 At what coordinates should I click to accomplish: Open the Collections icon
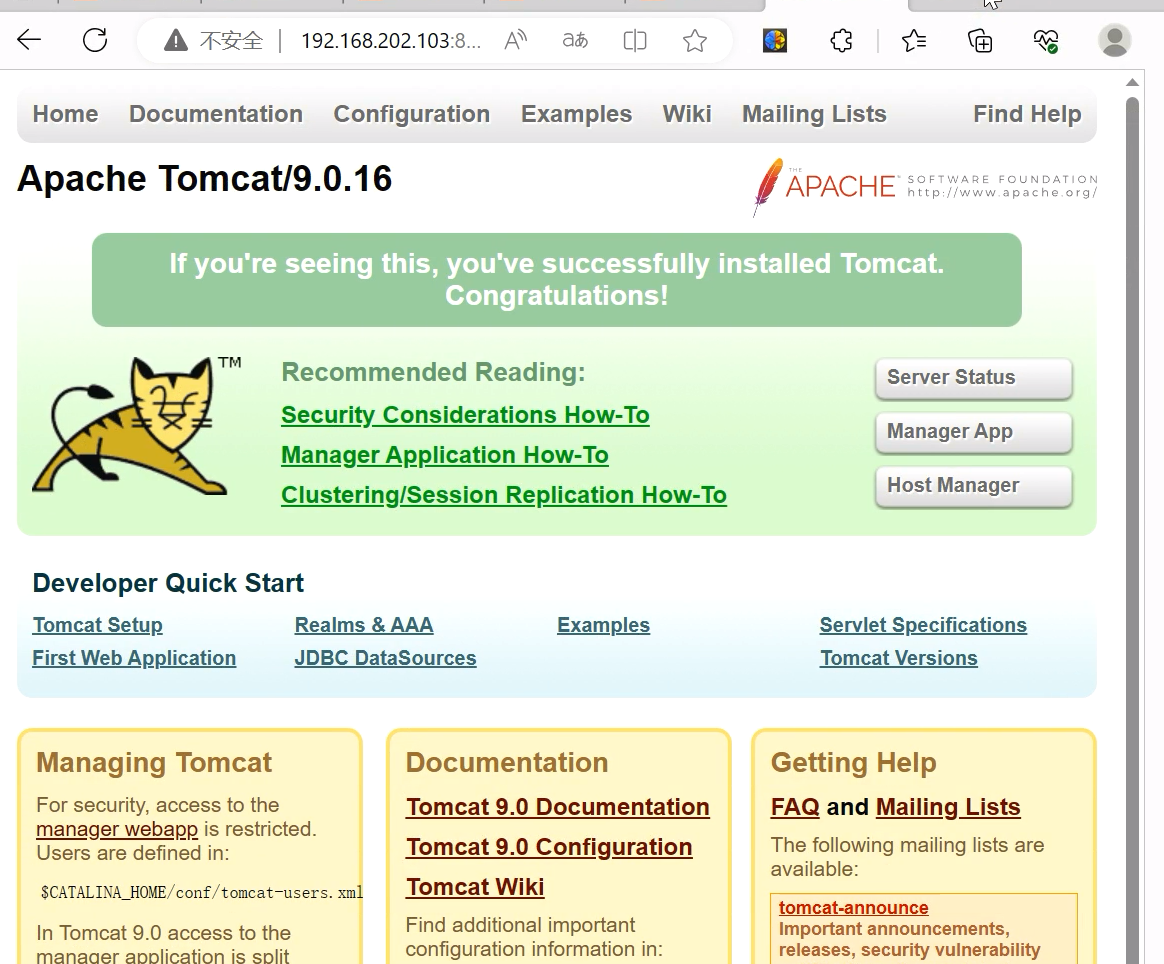coord(980,40)
